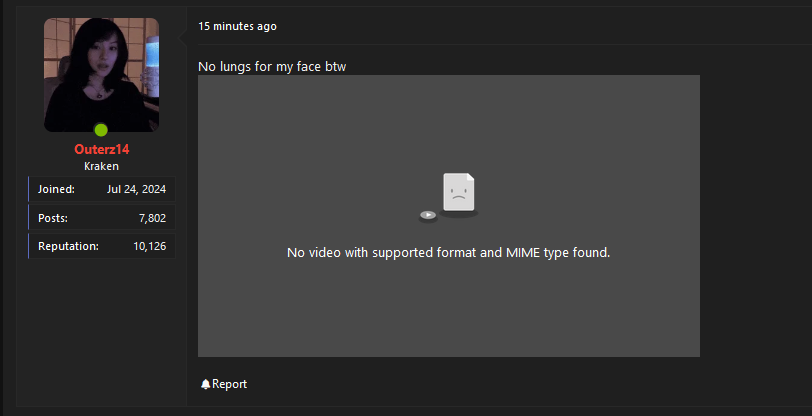The image size is (812, 416).
Task: Click the Kraken rank title
Action: (101, 166)
